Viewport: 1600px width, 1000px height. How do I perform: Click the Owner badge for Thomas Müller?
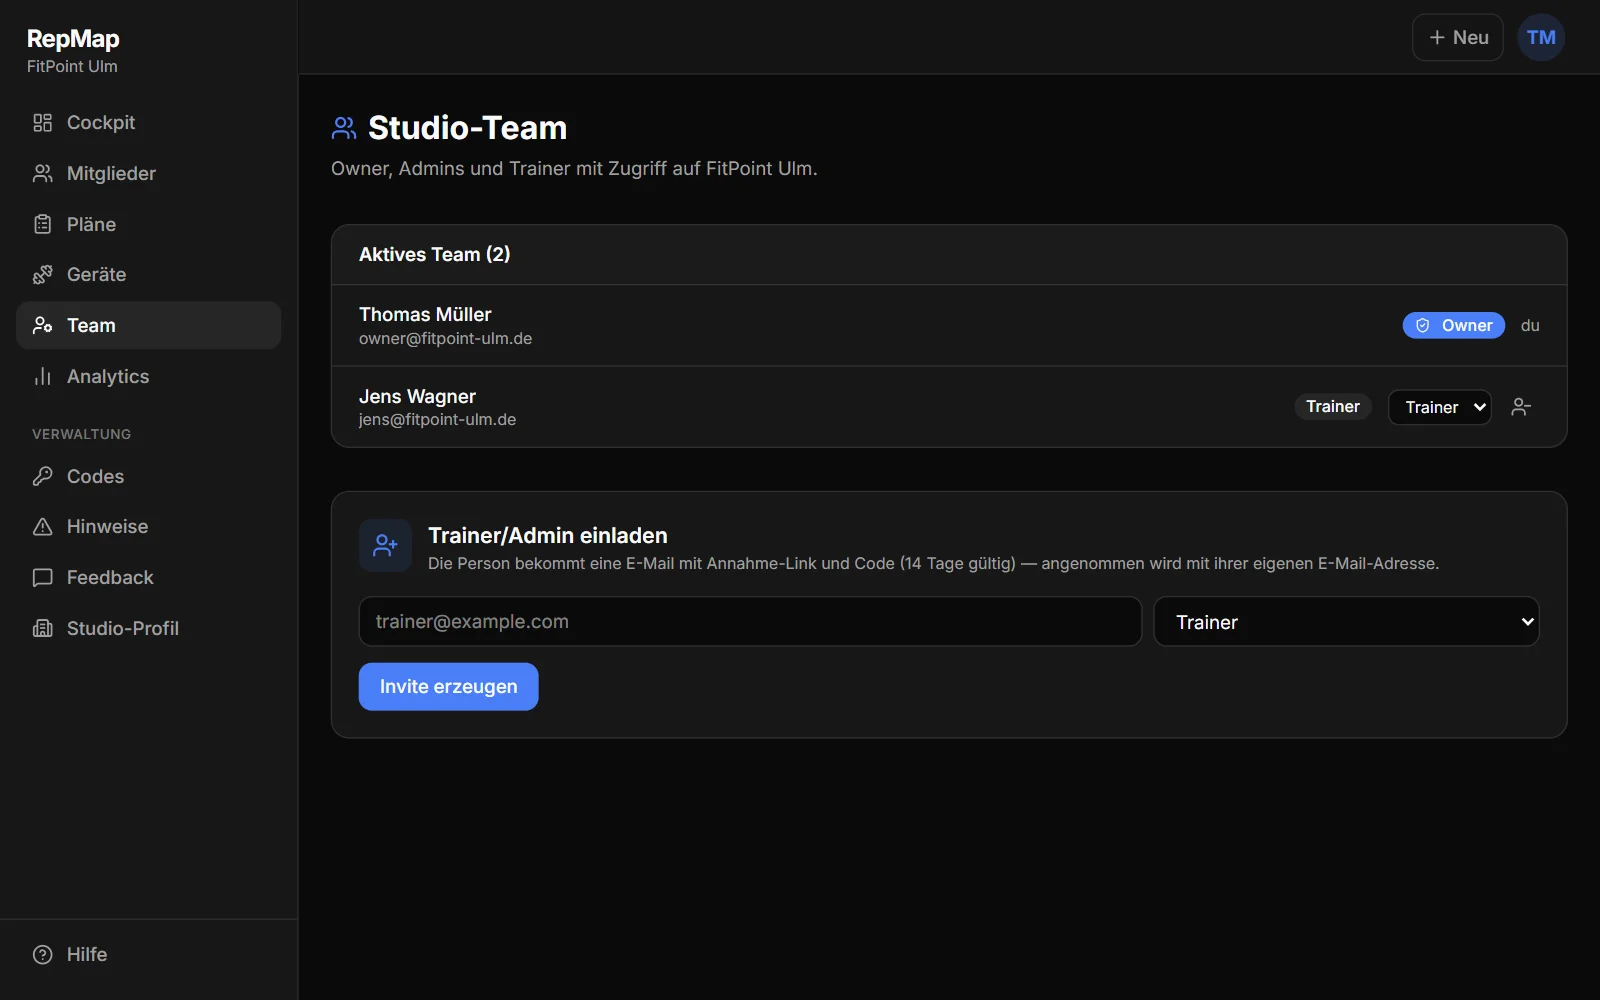tap(1453, 326)
